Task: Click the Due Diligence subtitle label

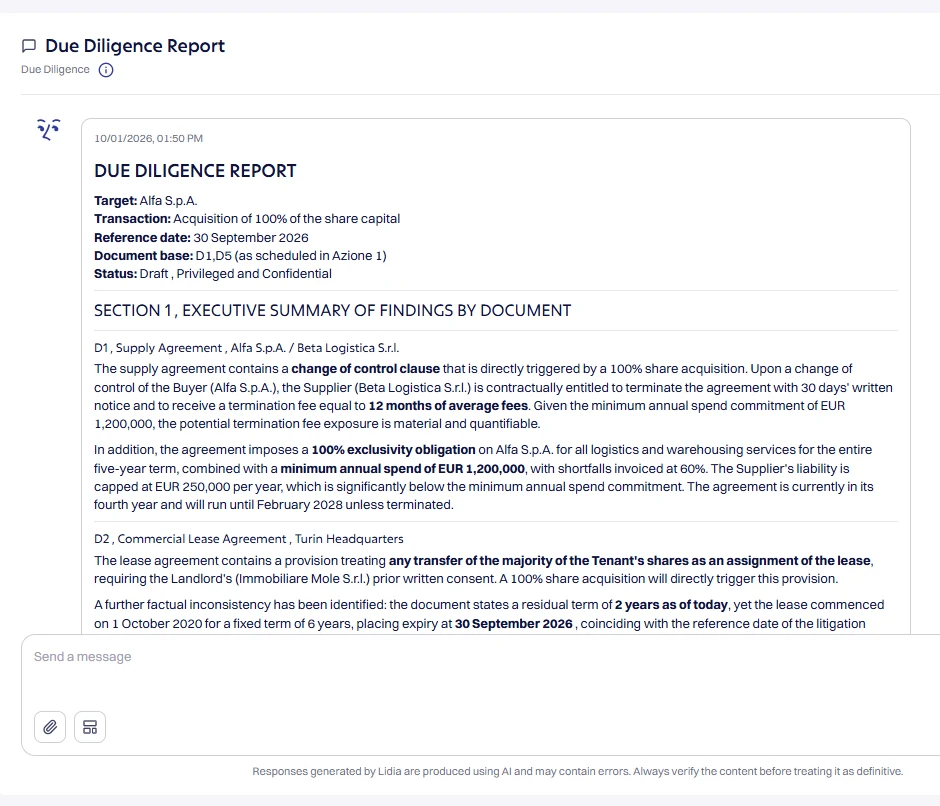Action: coord(55,70)
